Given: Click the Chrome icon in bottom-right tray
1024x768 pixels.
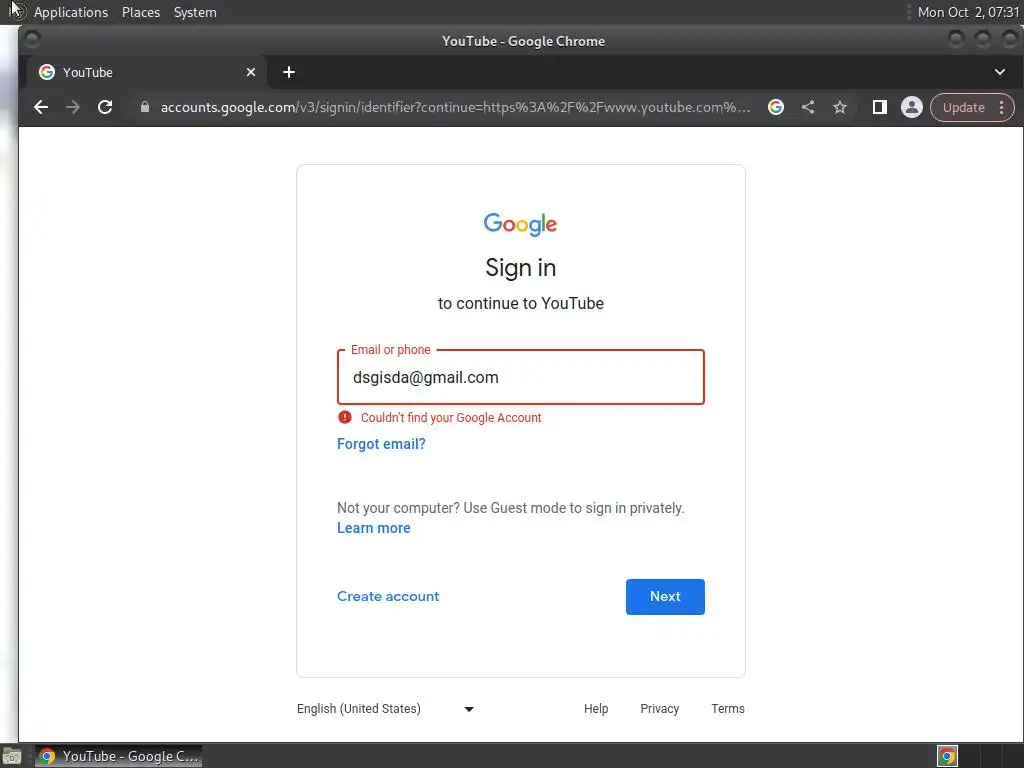Looking at the screenshot, I should coord(948,756).
